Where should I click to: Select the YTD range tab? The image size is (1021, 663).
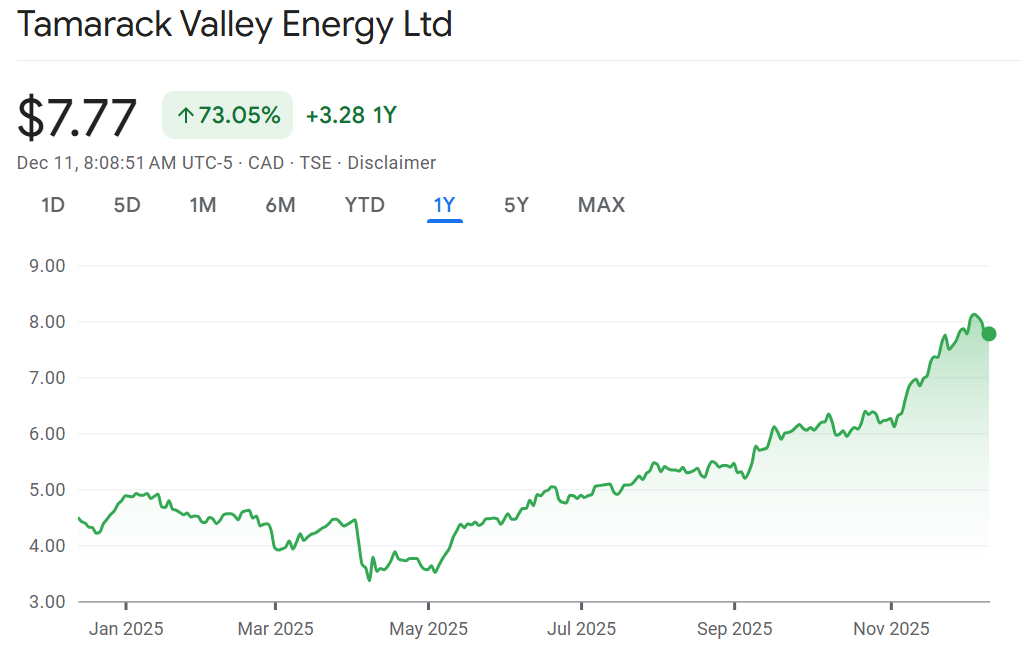[365, 205]
